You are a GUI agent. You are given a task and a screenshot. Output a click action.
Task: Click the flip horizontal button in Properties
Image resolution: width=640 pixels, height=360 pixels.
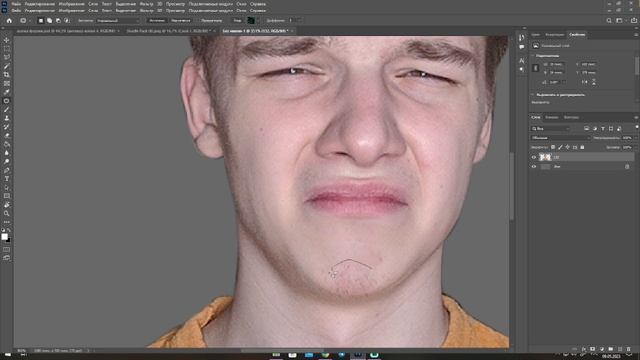coord(585,82)
